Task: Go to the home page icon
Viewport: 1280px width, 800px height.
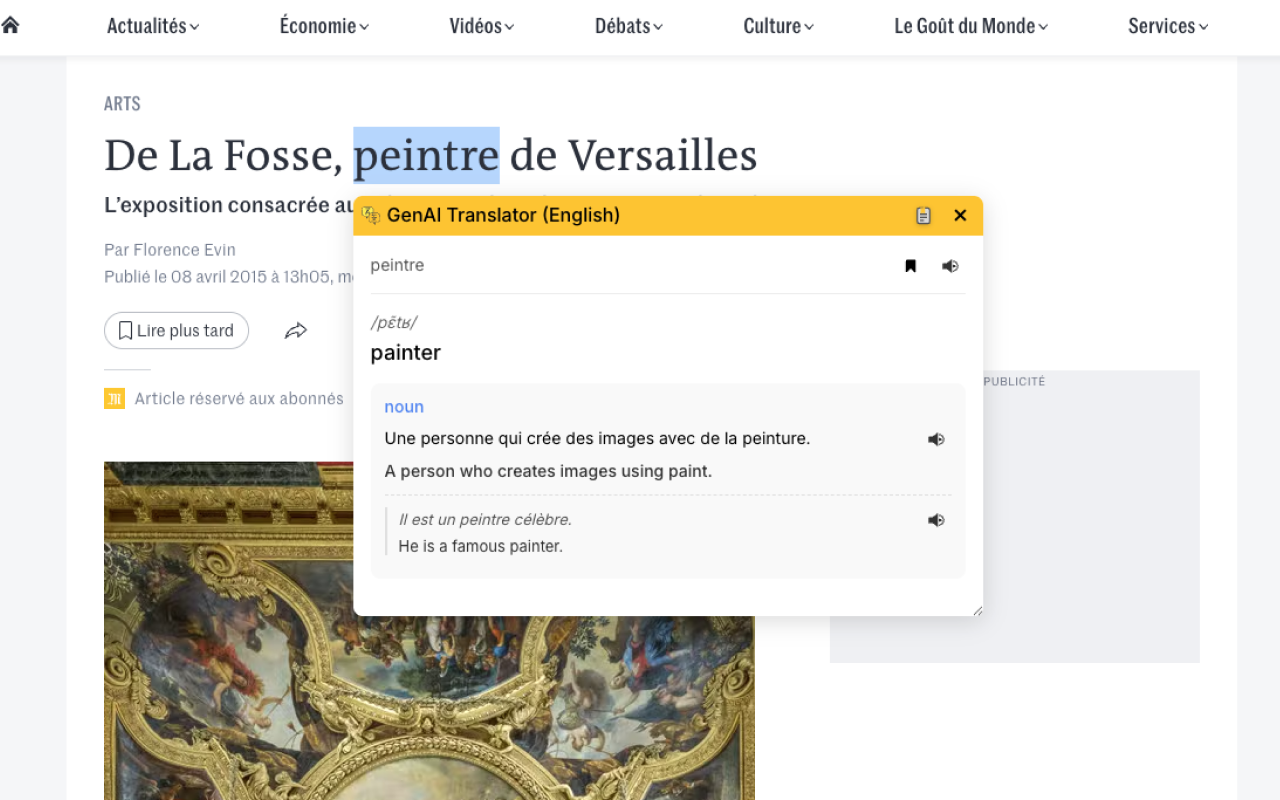Action: [x=10, y=25]
